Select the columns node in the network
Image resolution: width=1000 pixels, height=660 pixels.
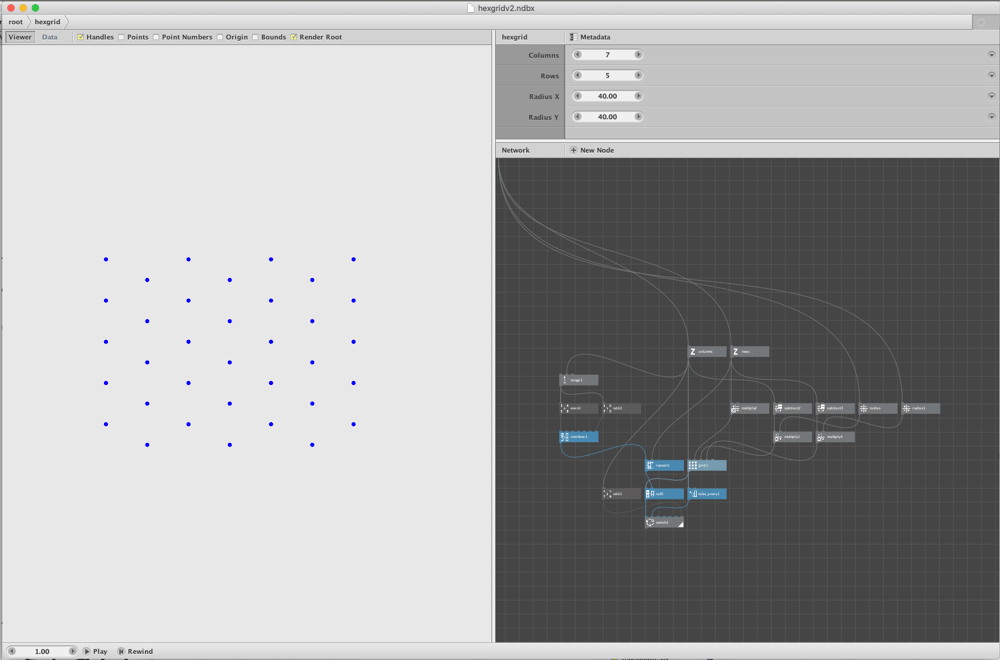tap(707, 351)
